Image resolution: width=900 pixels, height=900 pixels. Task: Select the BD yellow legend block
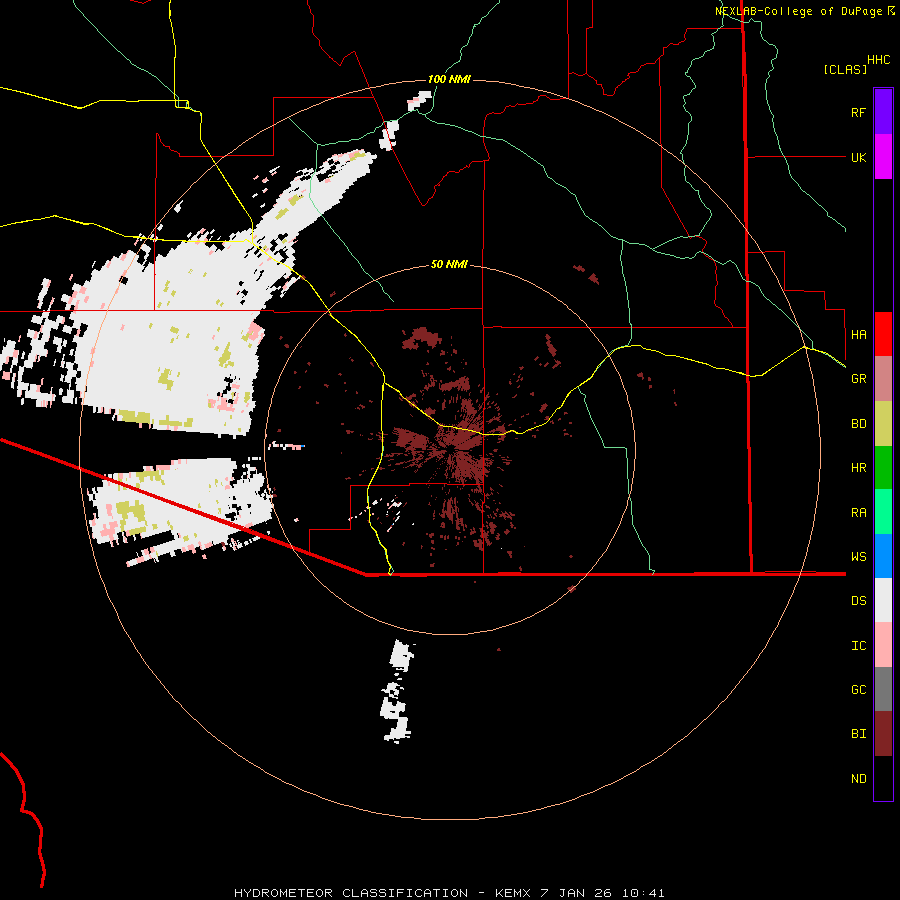[x=883, y=423]
